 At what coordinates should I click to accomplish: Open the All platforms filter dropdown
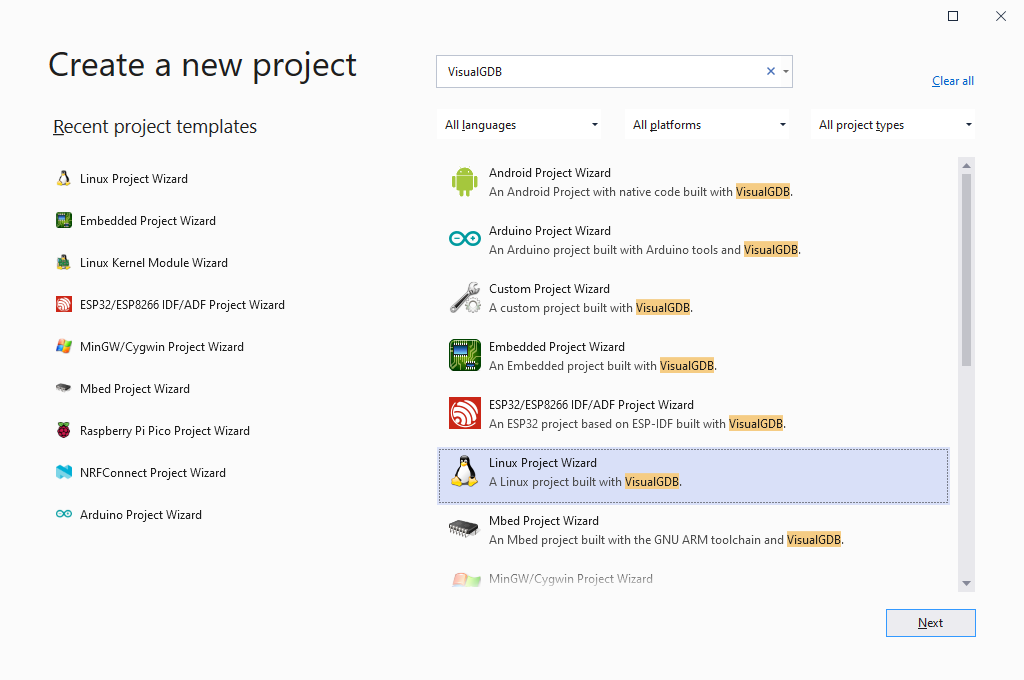[x=708, y=125]
